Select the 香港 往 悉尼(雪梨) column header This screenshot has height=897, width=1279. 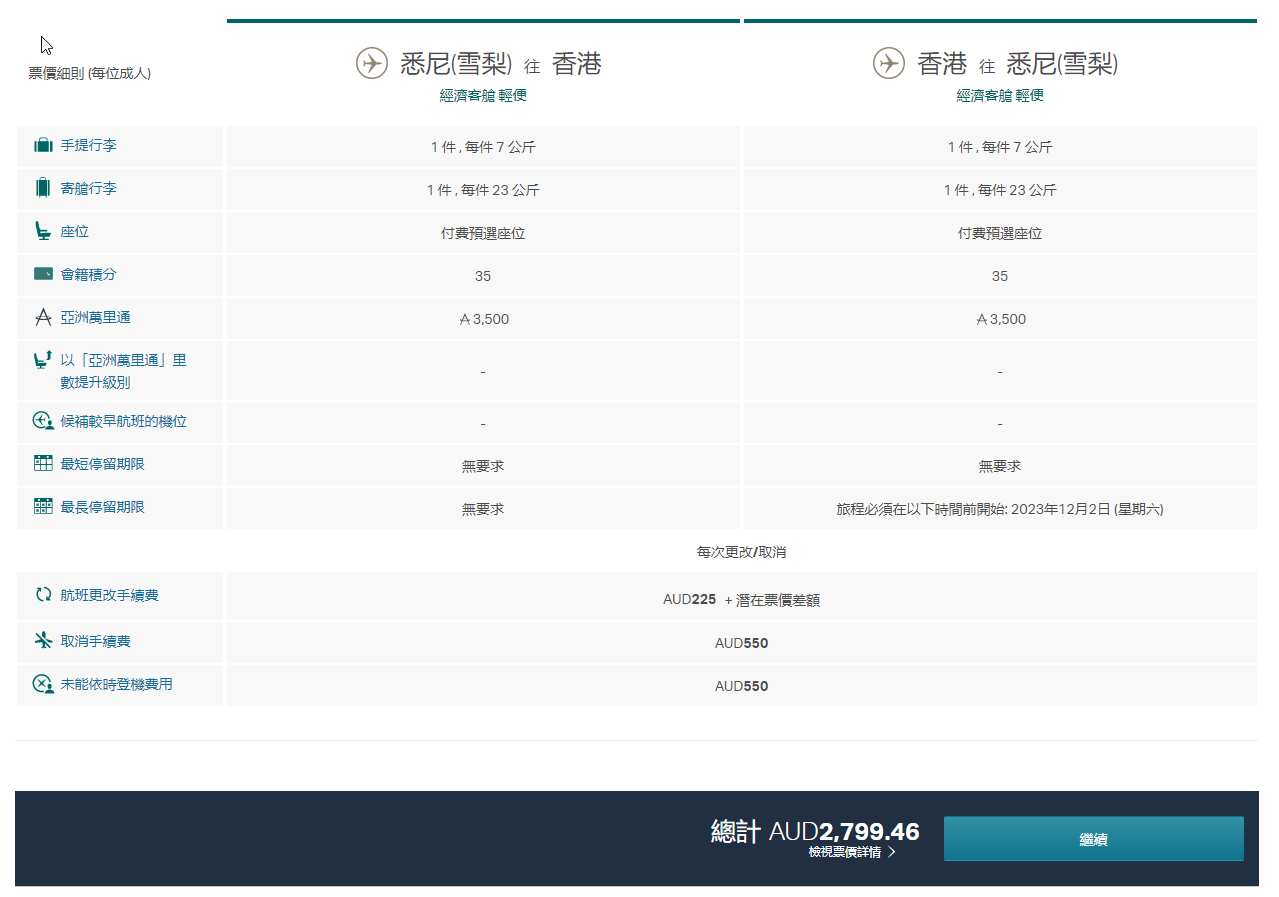(1017, 64)
